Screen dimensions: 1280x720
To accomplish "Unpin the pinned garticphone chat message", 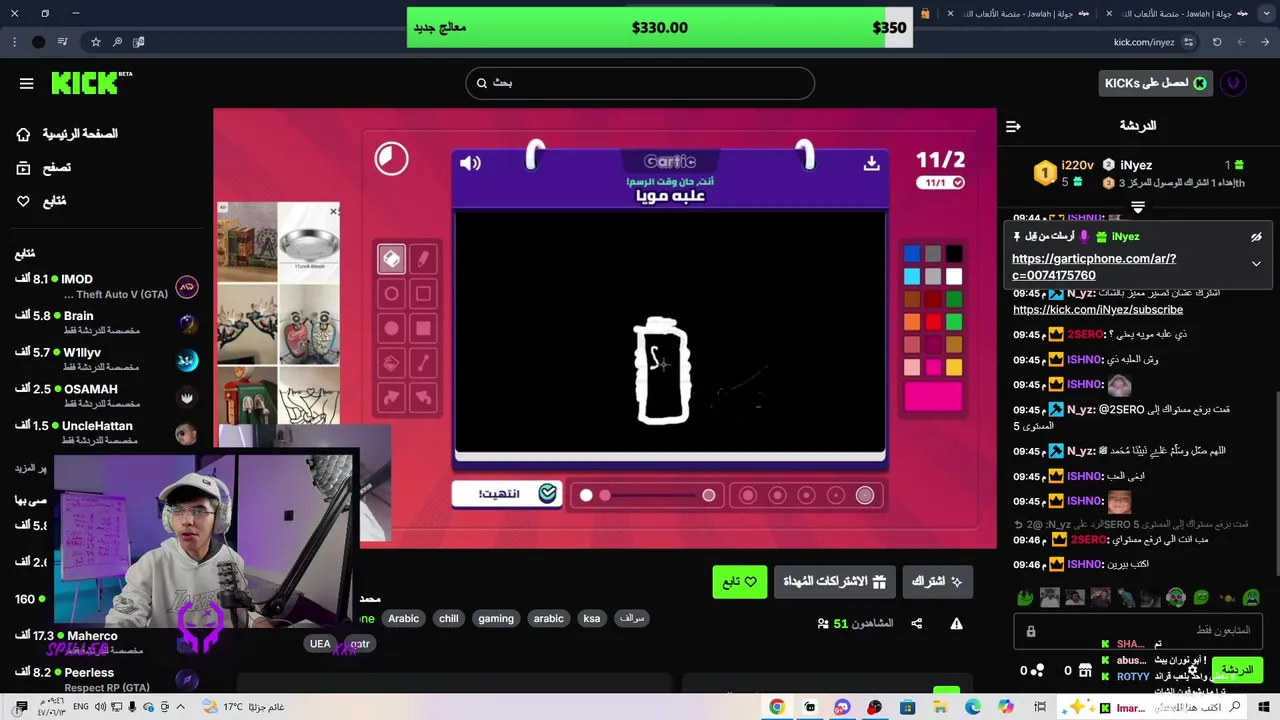I will tap(1256, 237).
